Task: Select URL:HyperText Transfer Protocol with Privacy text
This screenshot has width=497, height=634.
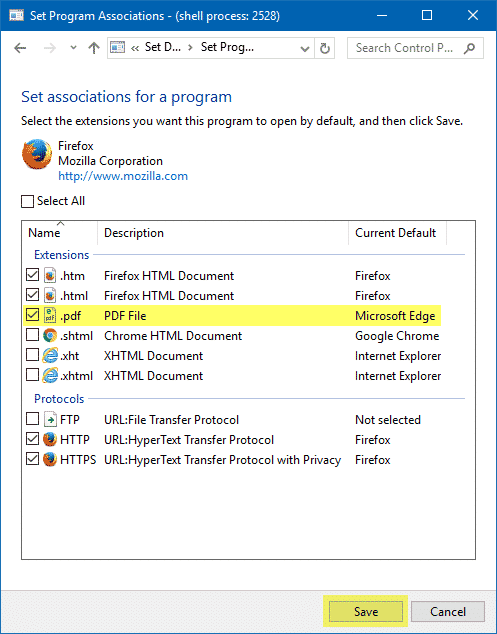Action: coord(222,460)
